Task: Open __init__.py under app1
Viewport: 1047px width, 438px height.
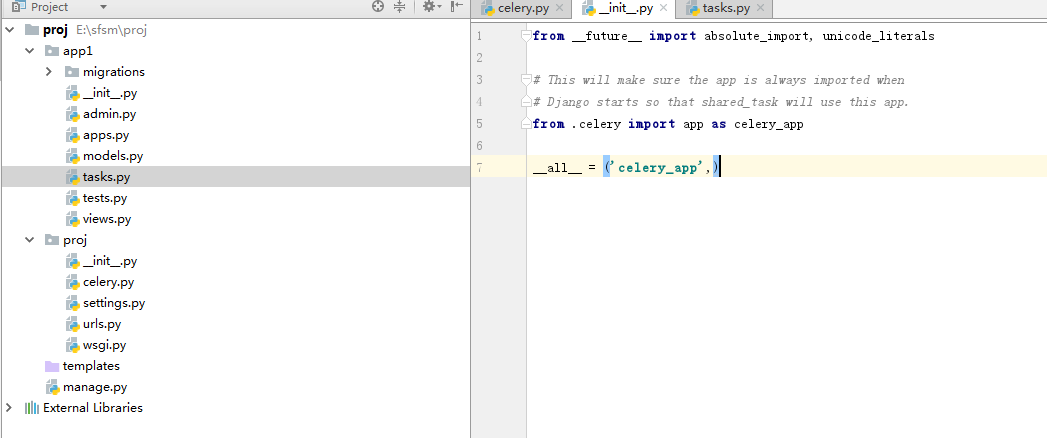Action: coord(110,93)
